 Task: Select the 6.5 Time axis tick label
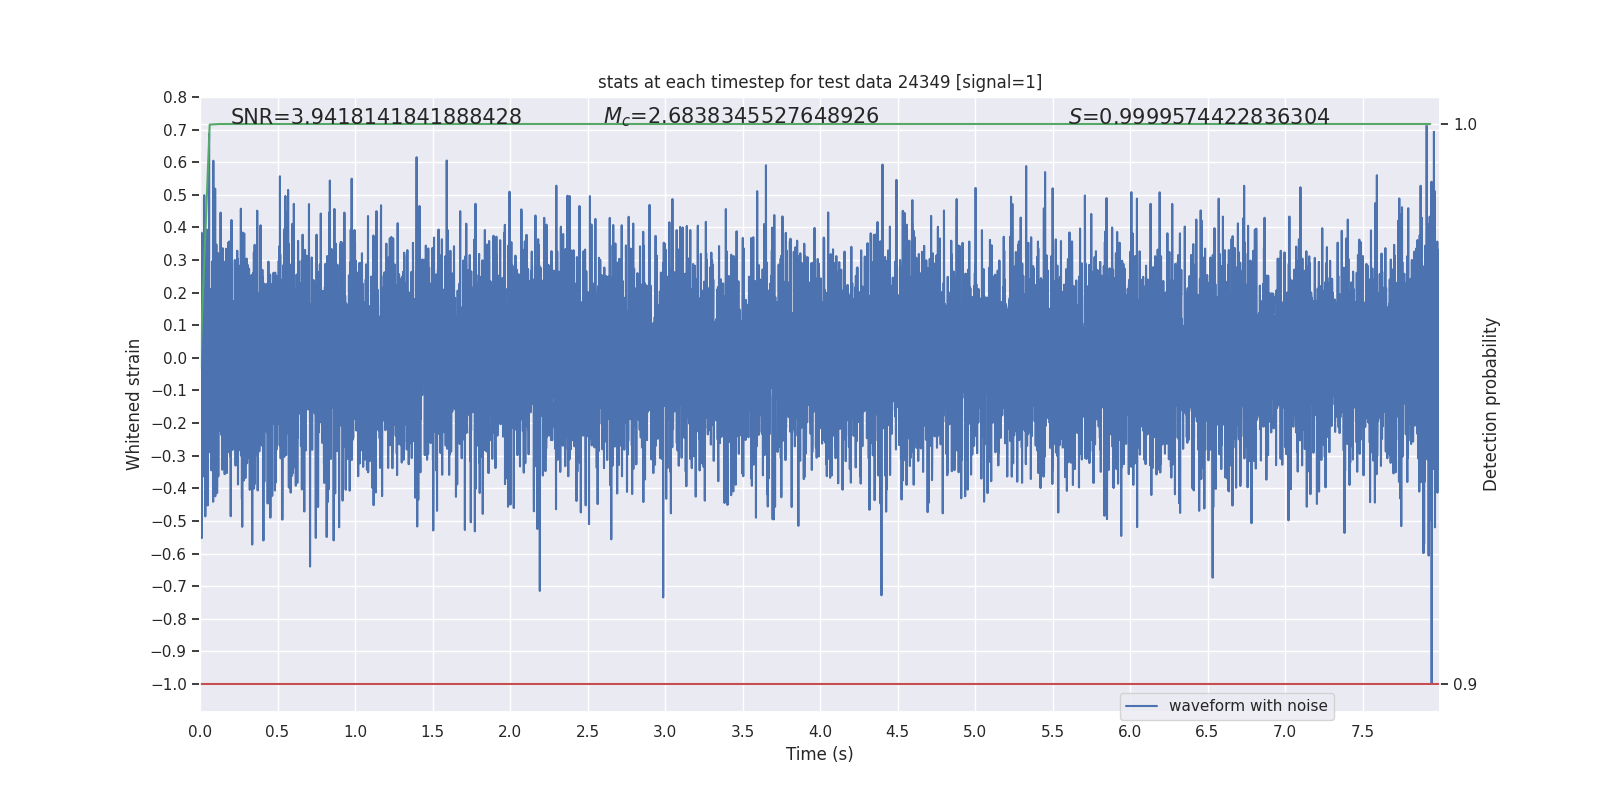pyautogui.click(x=1207, y=731)
